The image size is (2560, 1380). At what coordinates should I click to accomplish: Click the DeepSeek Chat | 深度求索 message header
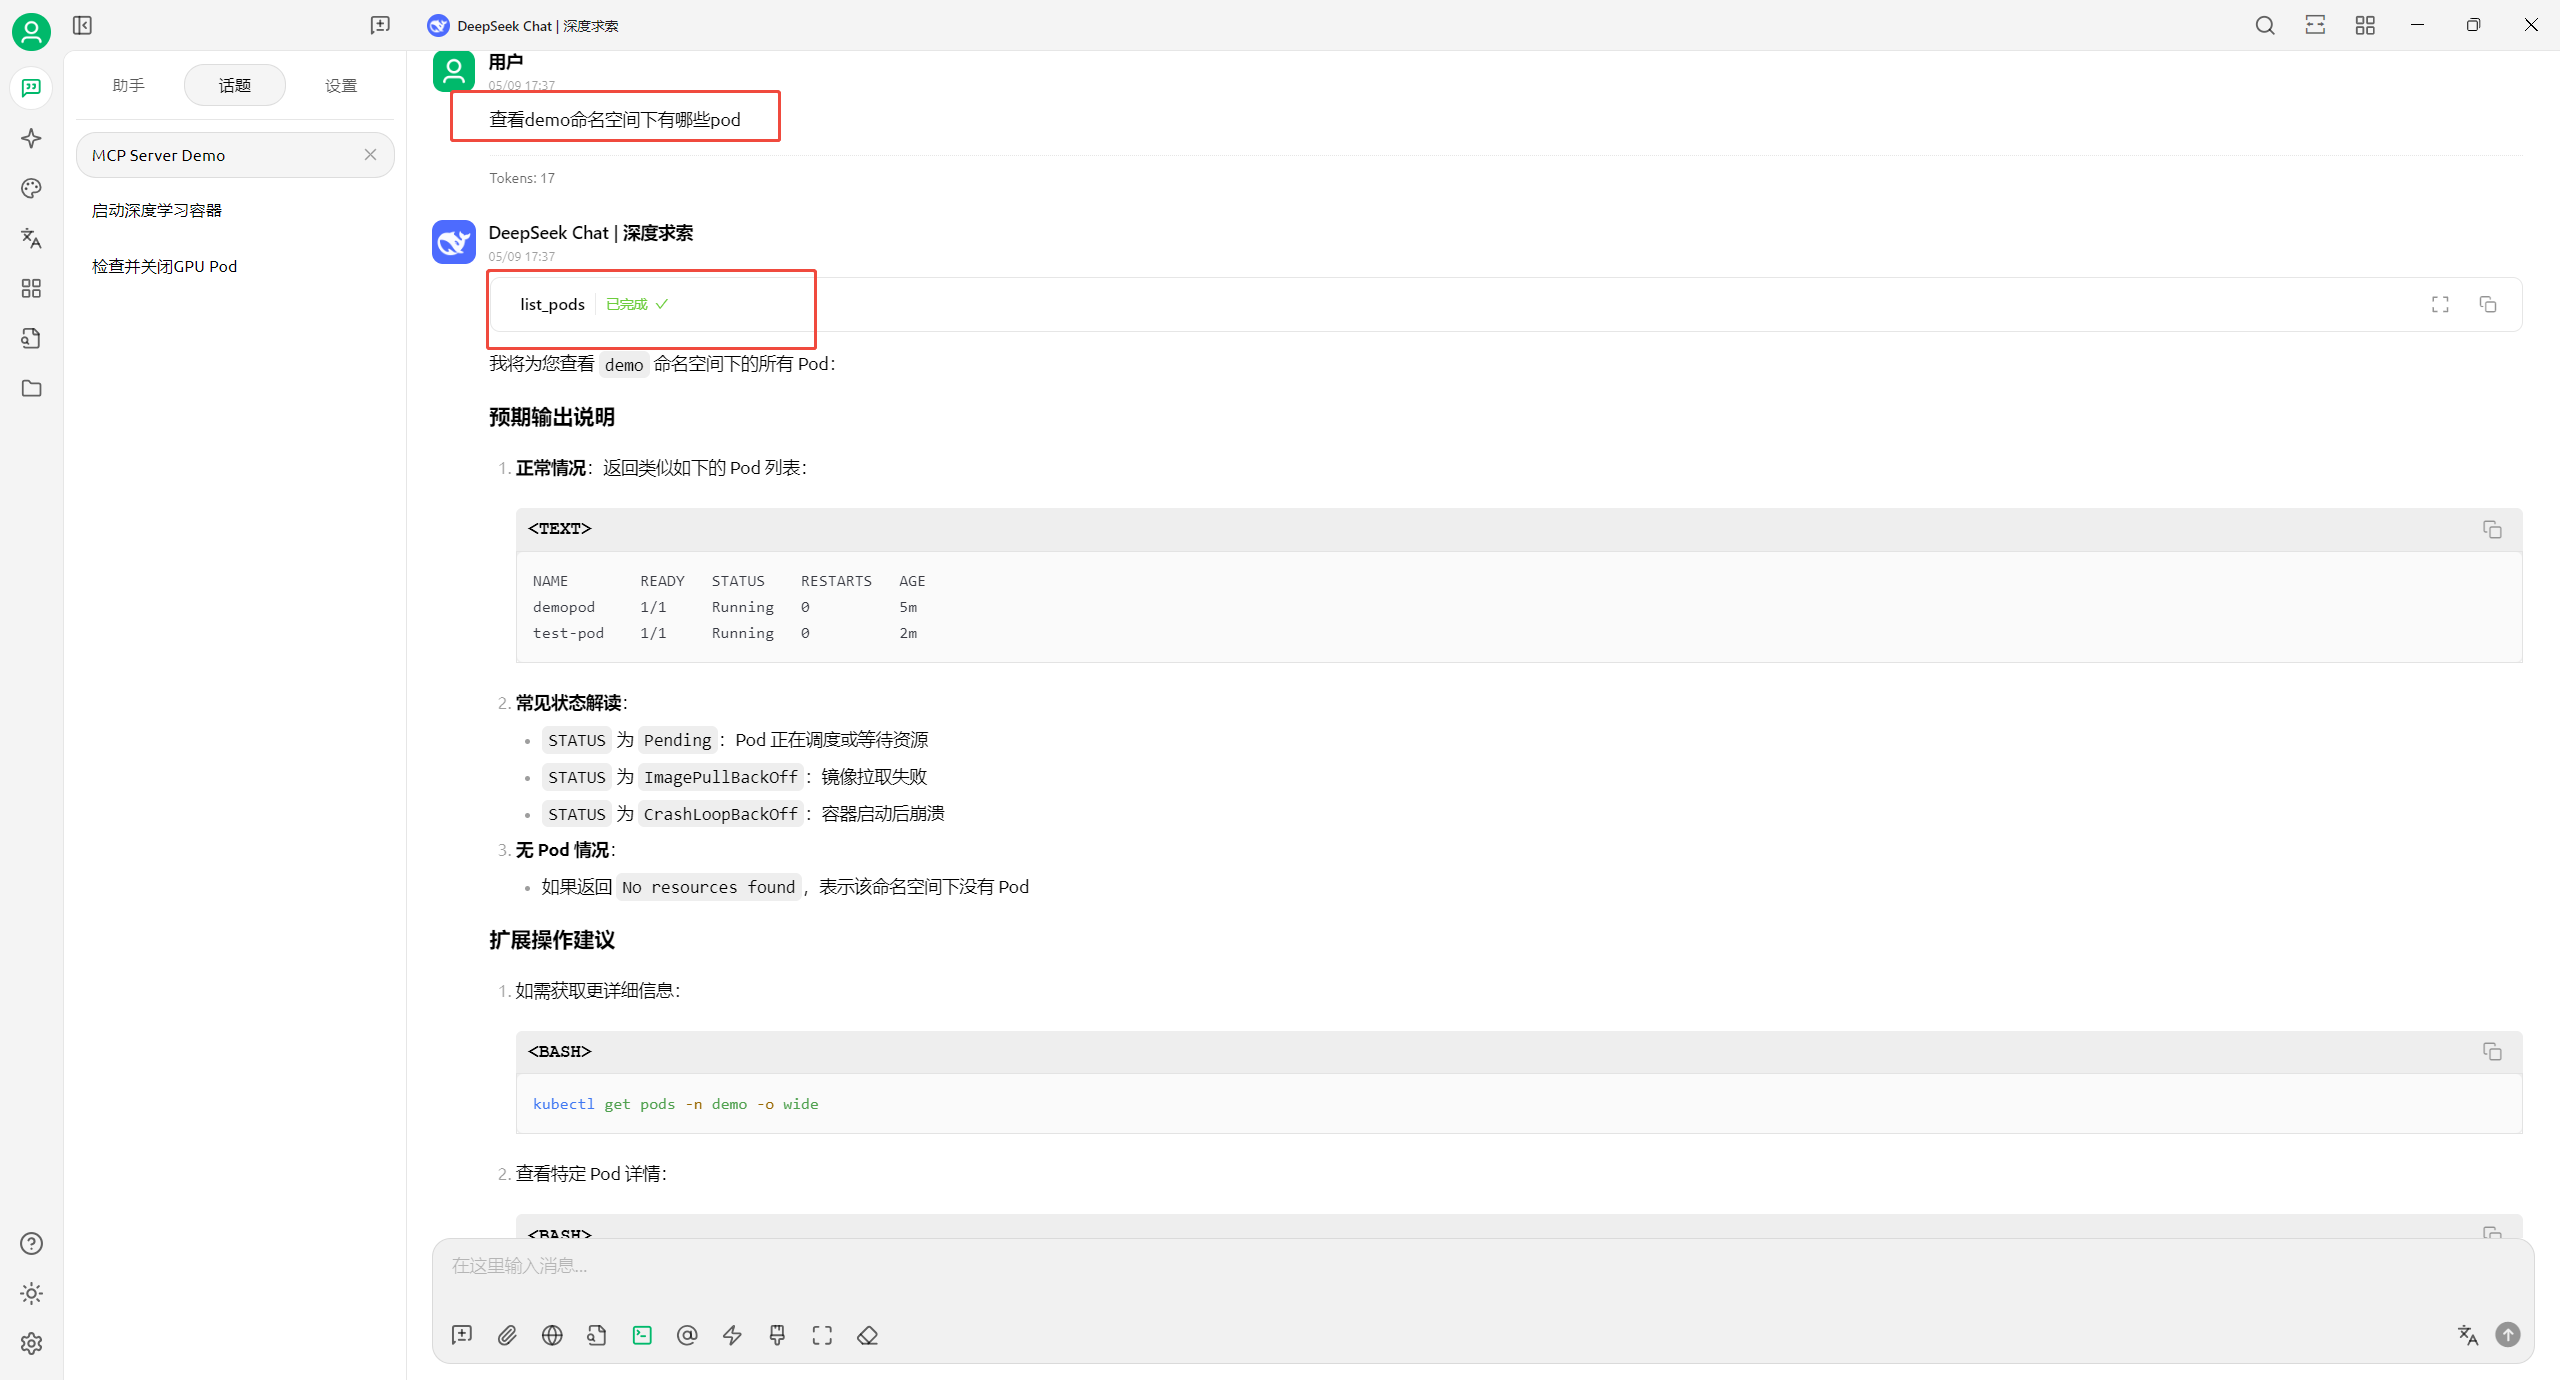tap(590, 233)
